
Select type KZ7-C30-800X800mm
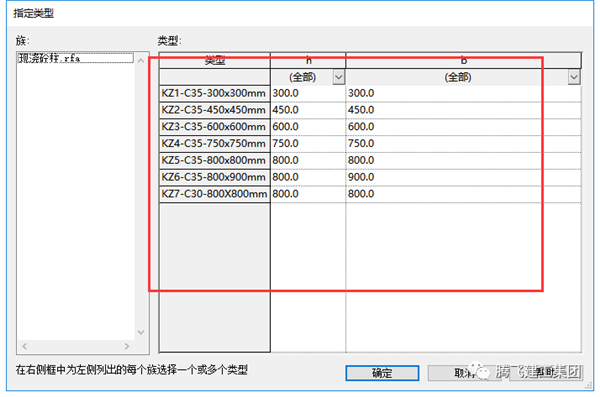pos(214,194)
